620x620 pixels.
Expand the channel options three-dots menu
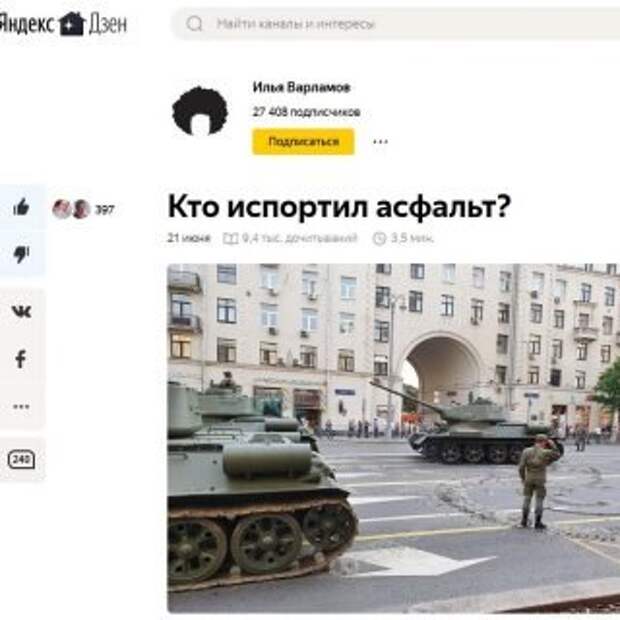coord(380,142)
